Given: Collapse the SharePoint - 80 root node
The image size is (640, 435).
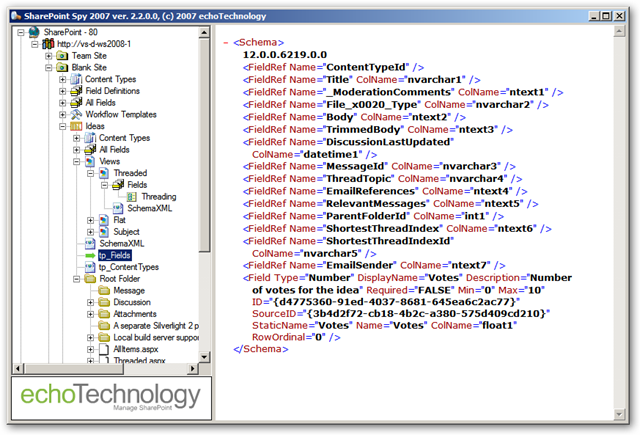Looking at the screenshot, I should (x=21, y=32).
